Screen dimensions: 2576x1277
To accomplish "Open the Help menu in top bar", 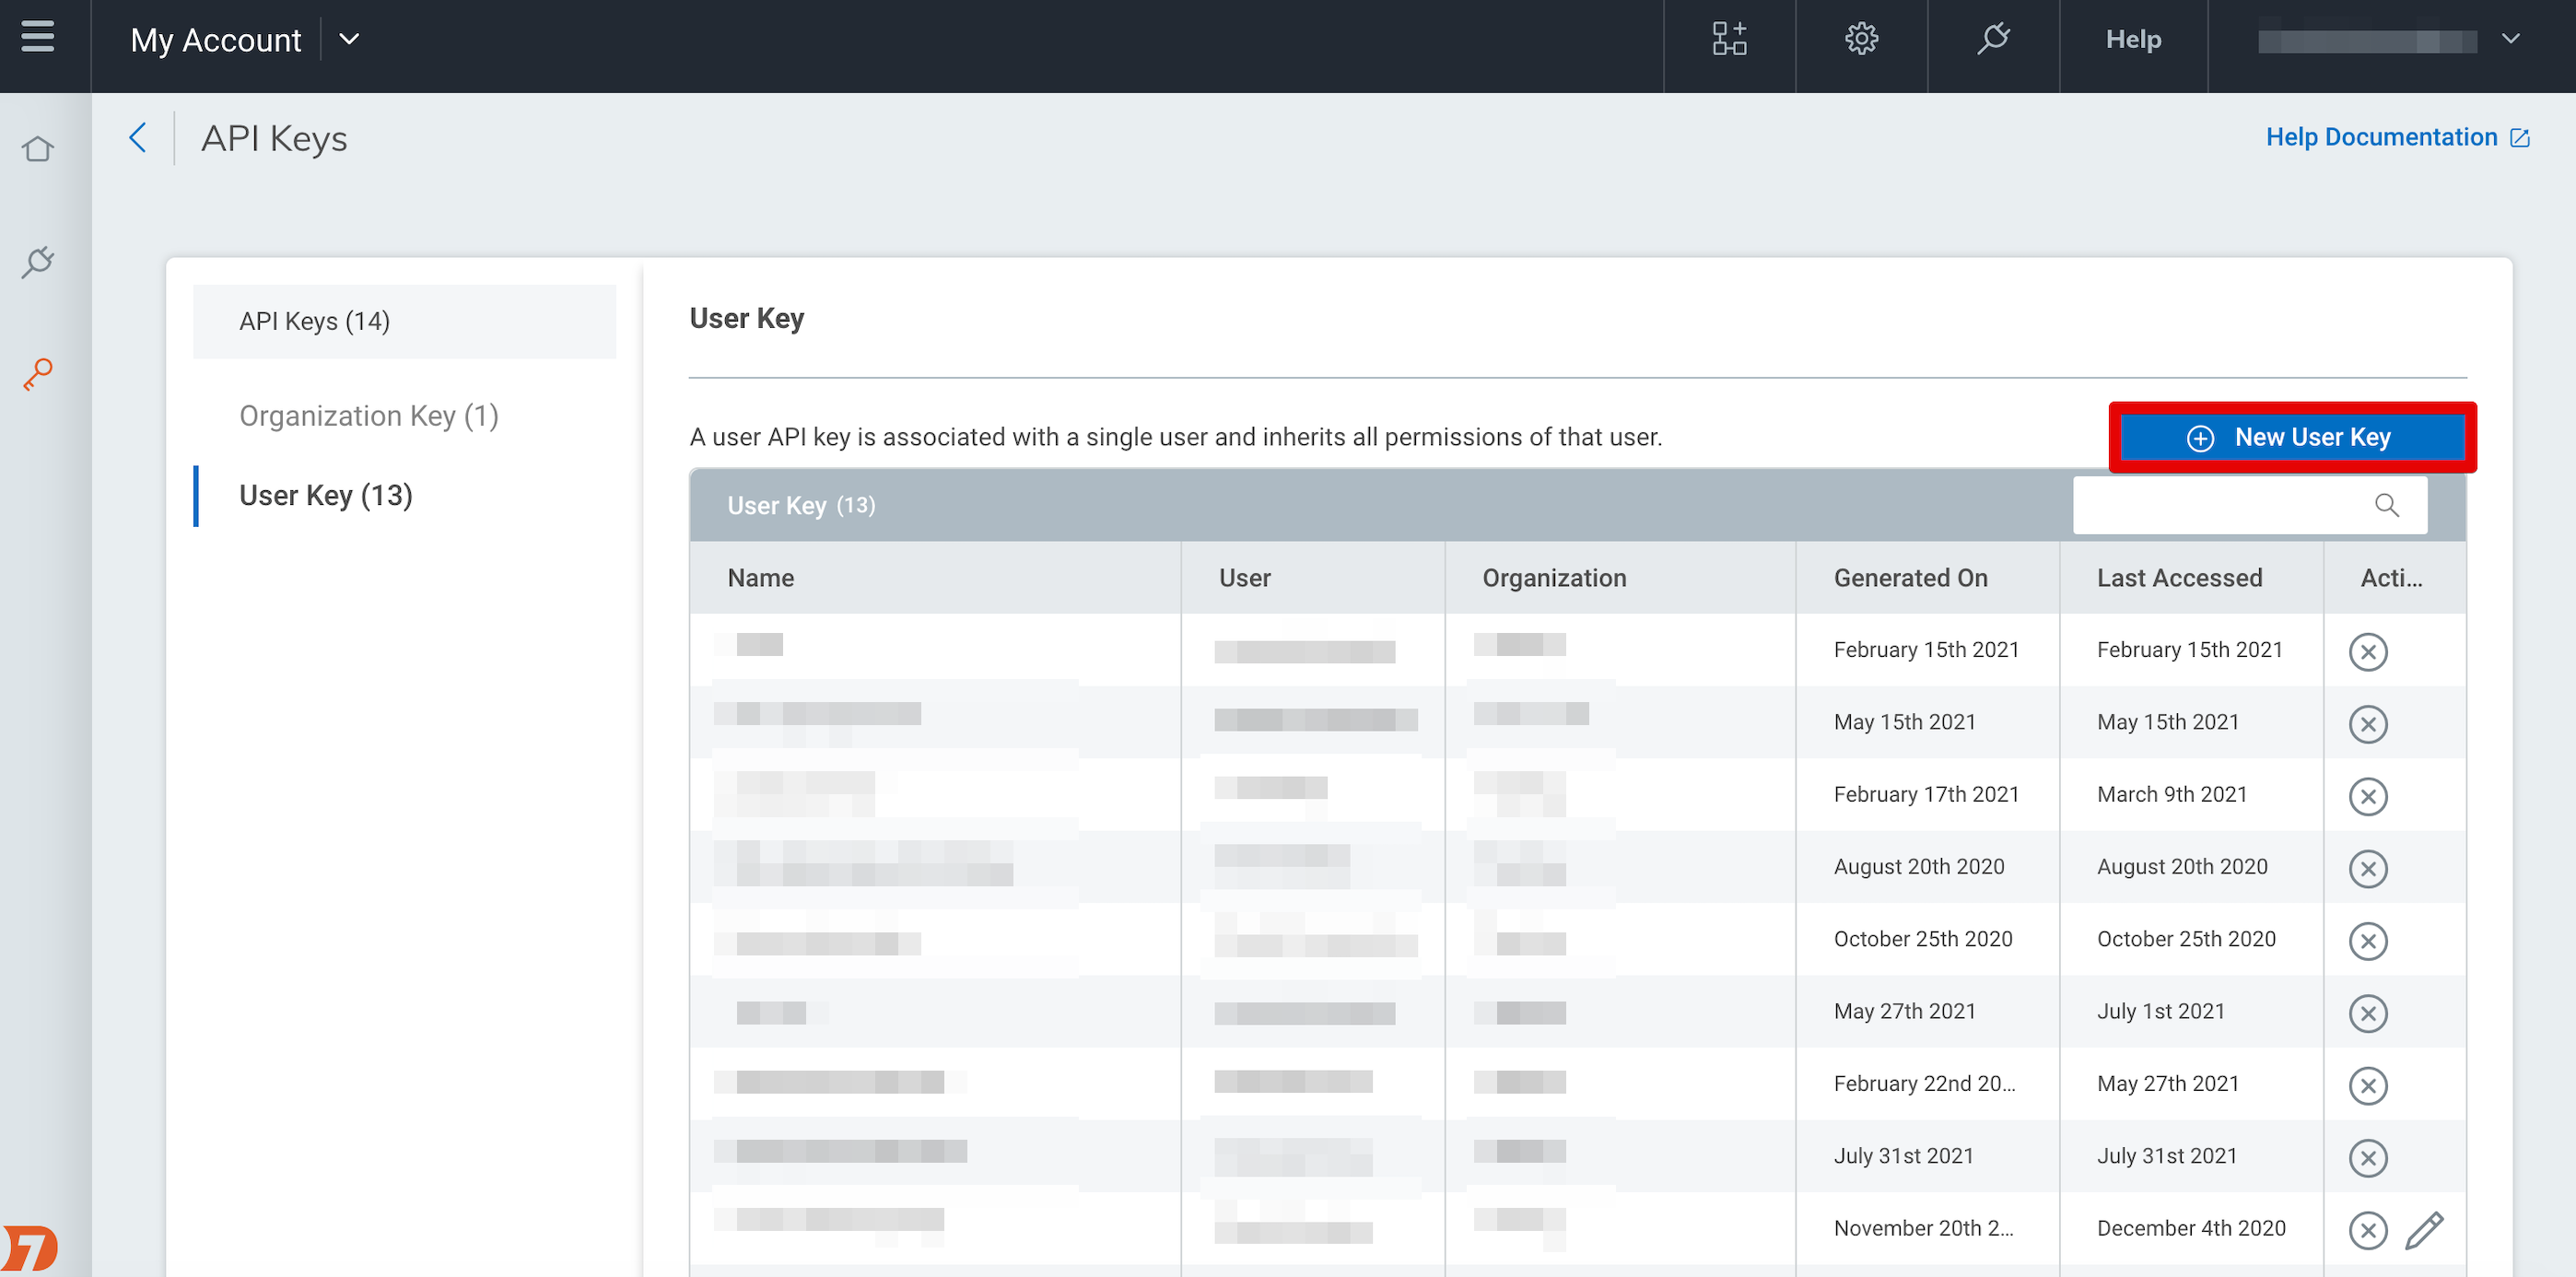I will click(x=2133, y=39).
